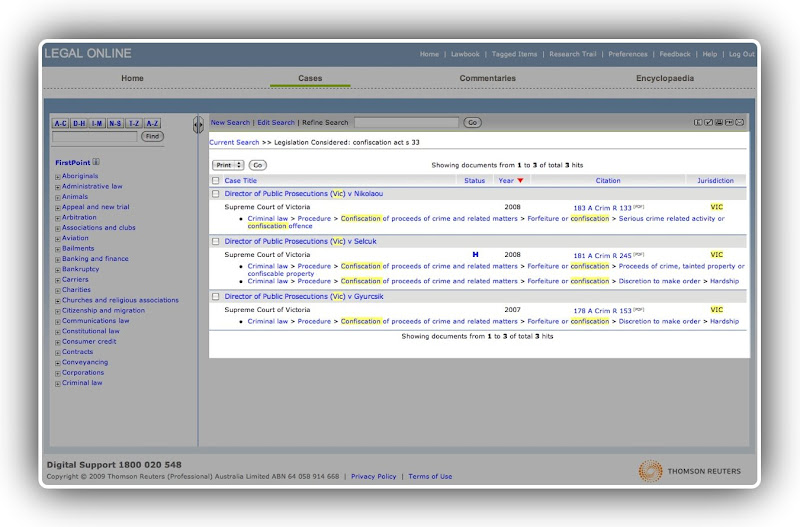The width and height of the screenshot is (800, 527).
Task: Click the FirstPoint info icon
Action: point(96,161)
